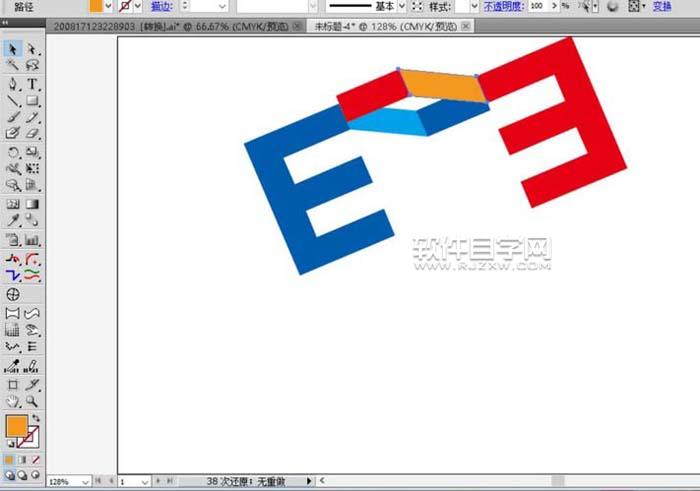The image size is (700, 491).
Task: Open the stroke color dropdown in control bar
Action: pyautogui.click(x=139, y=6)
